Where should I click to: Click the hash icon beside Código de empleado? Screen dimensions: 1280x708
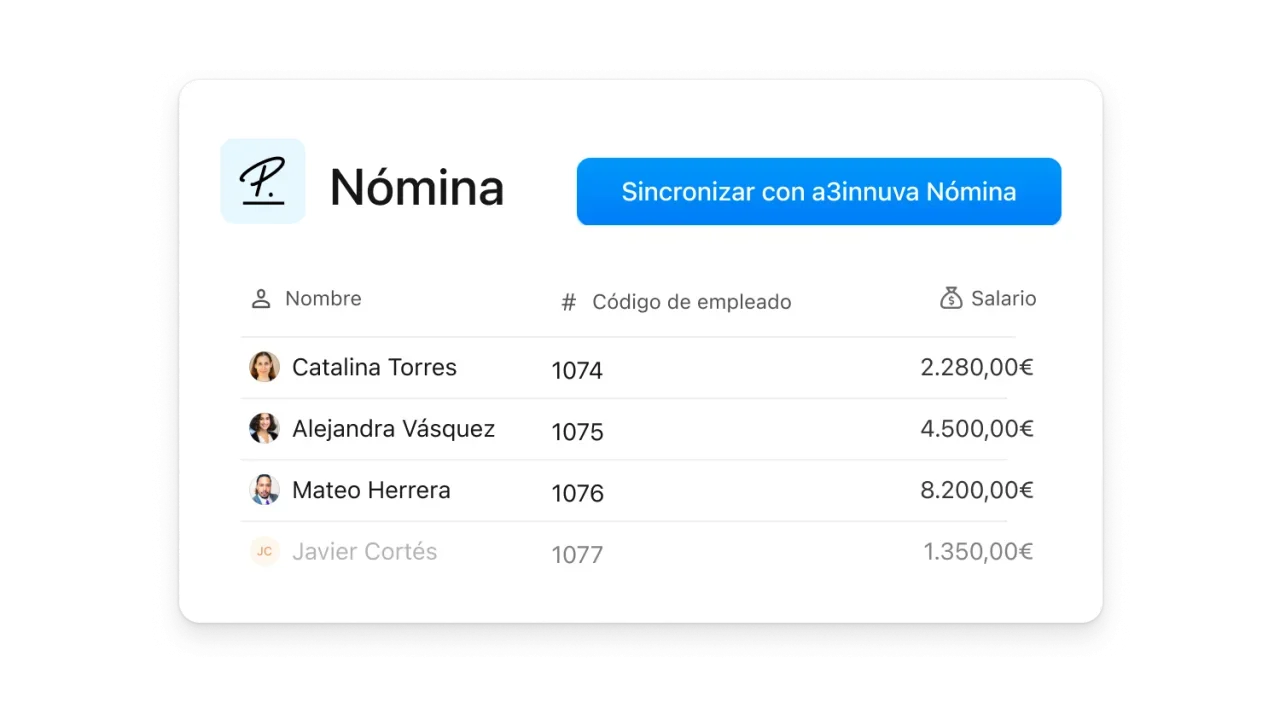568,303
